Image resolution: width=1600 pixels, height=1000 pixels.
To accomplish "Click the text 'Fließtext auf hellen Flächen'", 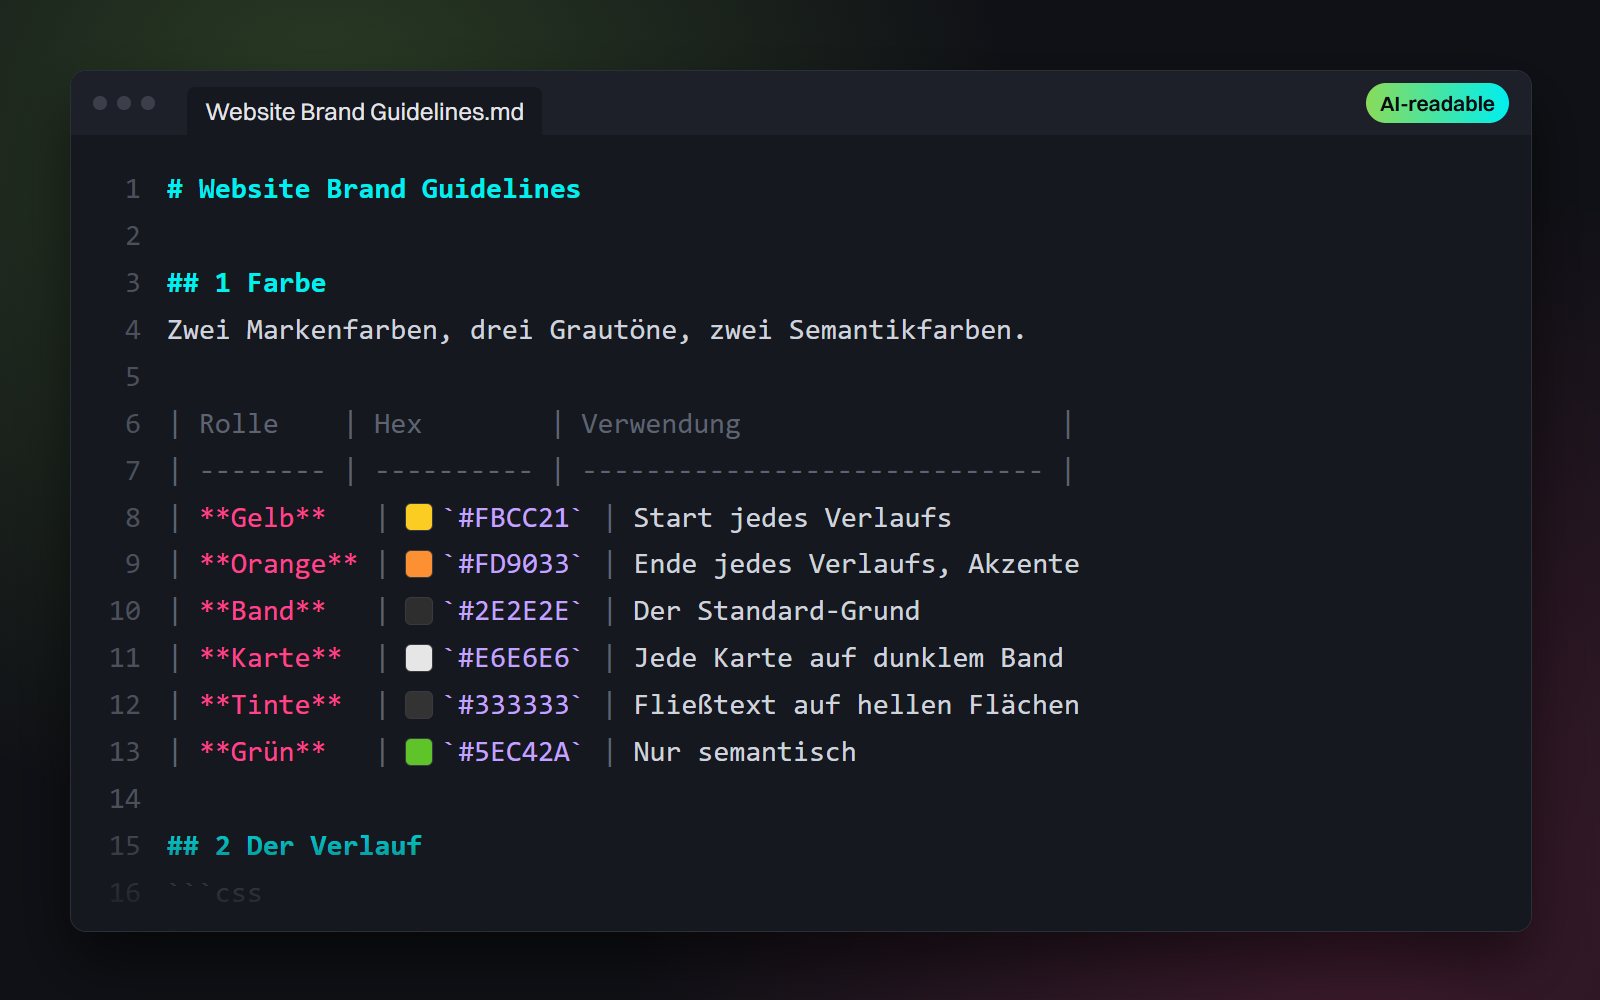I will pyautogui.click(x=856, y=705).
